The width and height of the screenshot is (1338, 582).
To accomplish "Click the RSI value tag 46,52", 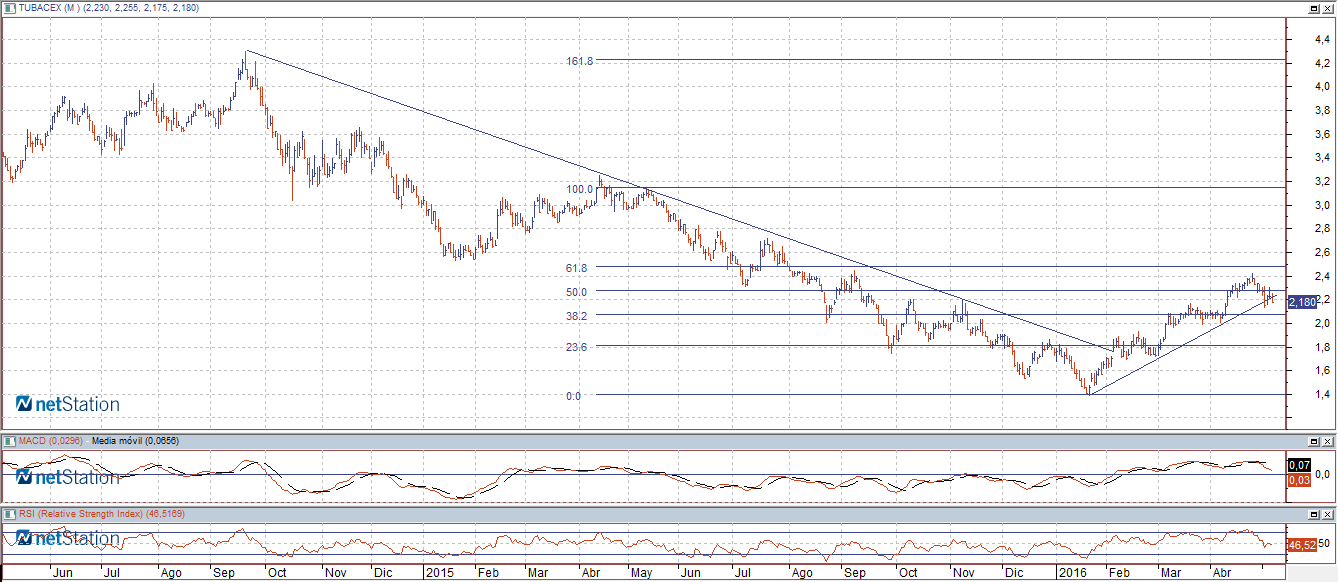I will pos(1300,545).
